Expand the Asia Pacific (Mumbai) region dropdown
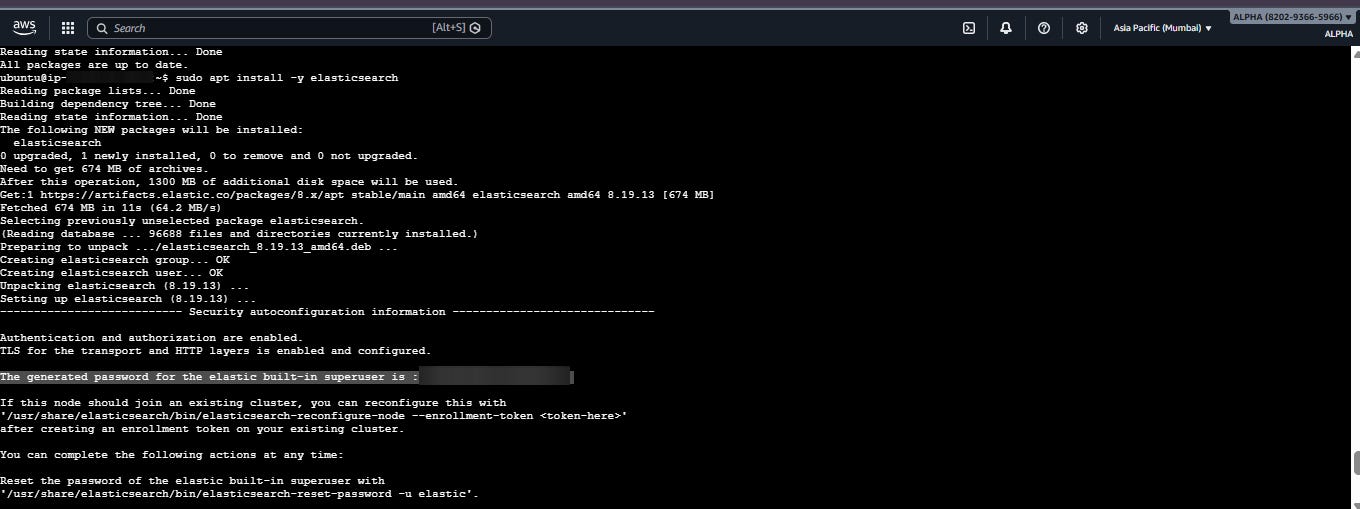This screenshot has height=509, width=1360. click(1162, 28)
